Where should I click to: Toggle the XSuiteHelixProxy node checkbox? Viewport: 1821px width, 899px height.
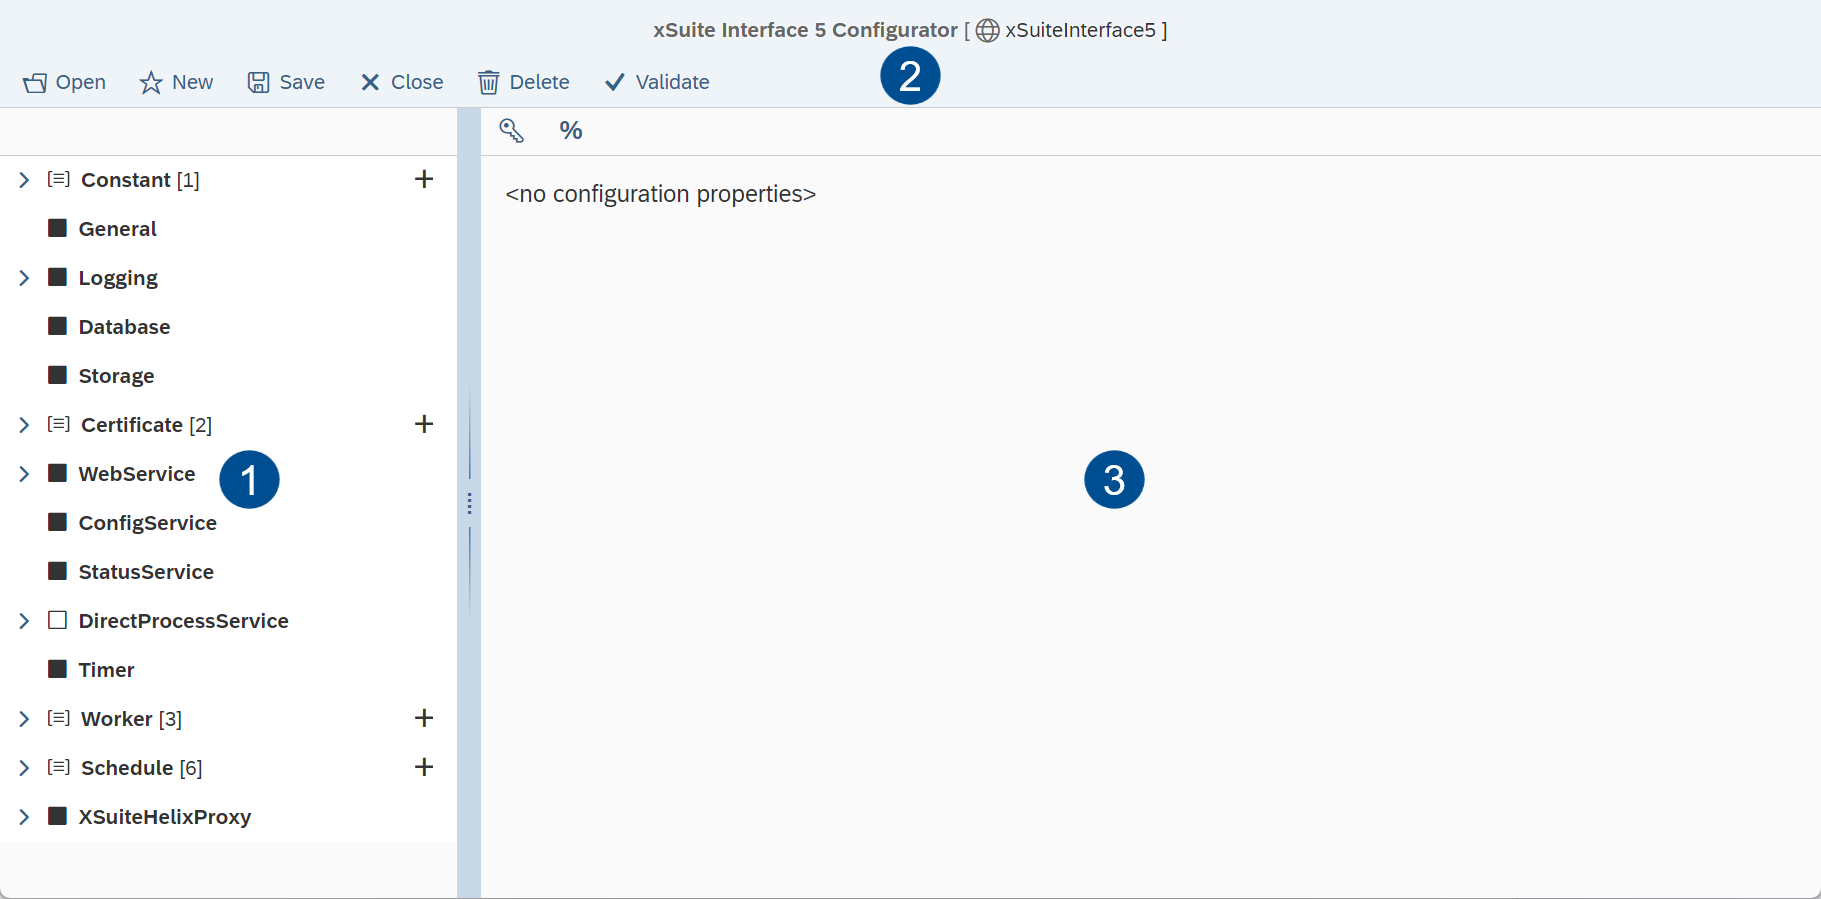[58, 816]
